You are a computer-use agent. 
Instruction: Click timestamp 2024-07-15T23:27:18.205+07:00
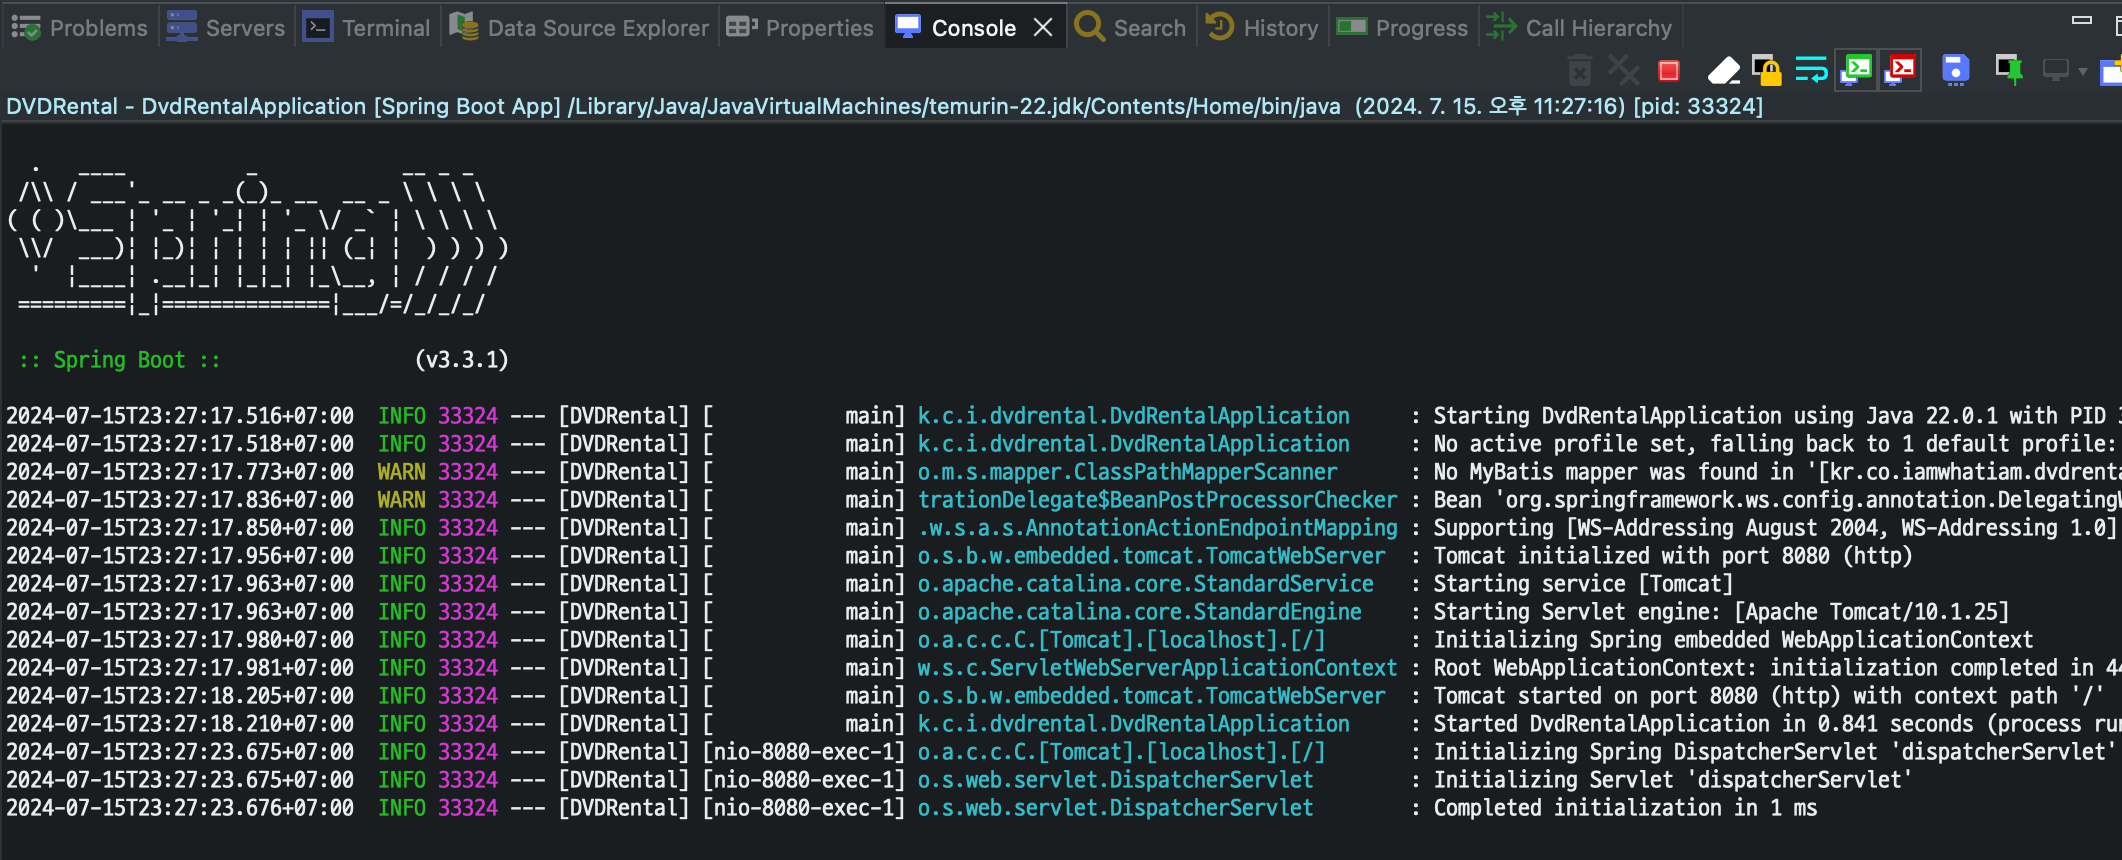coord(180,696)
